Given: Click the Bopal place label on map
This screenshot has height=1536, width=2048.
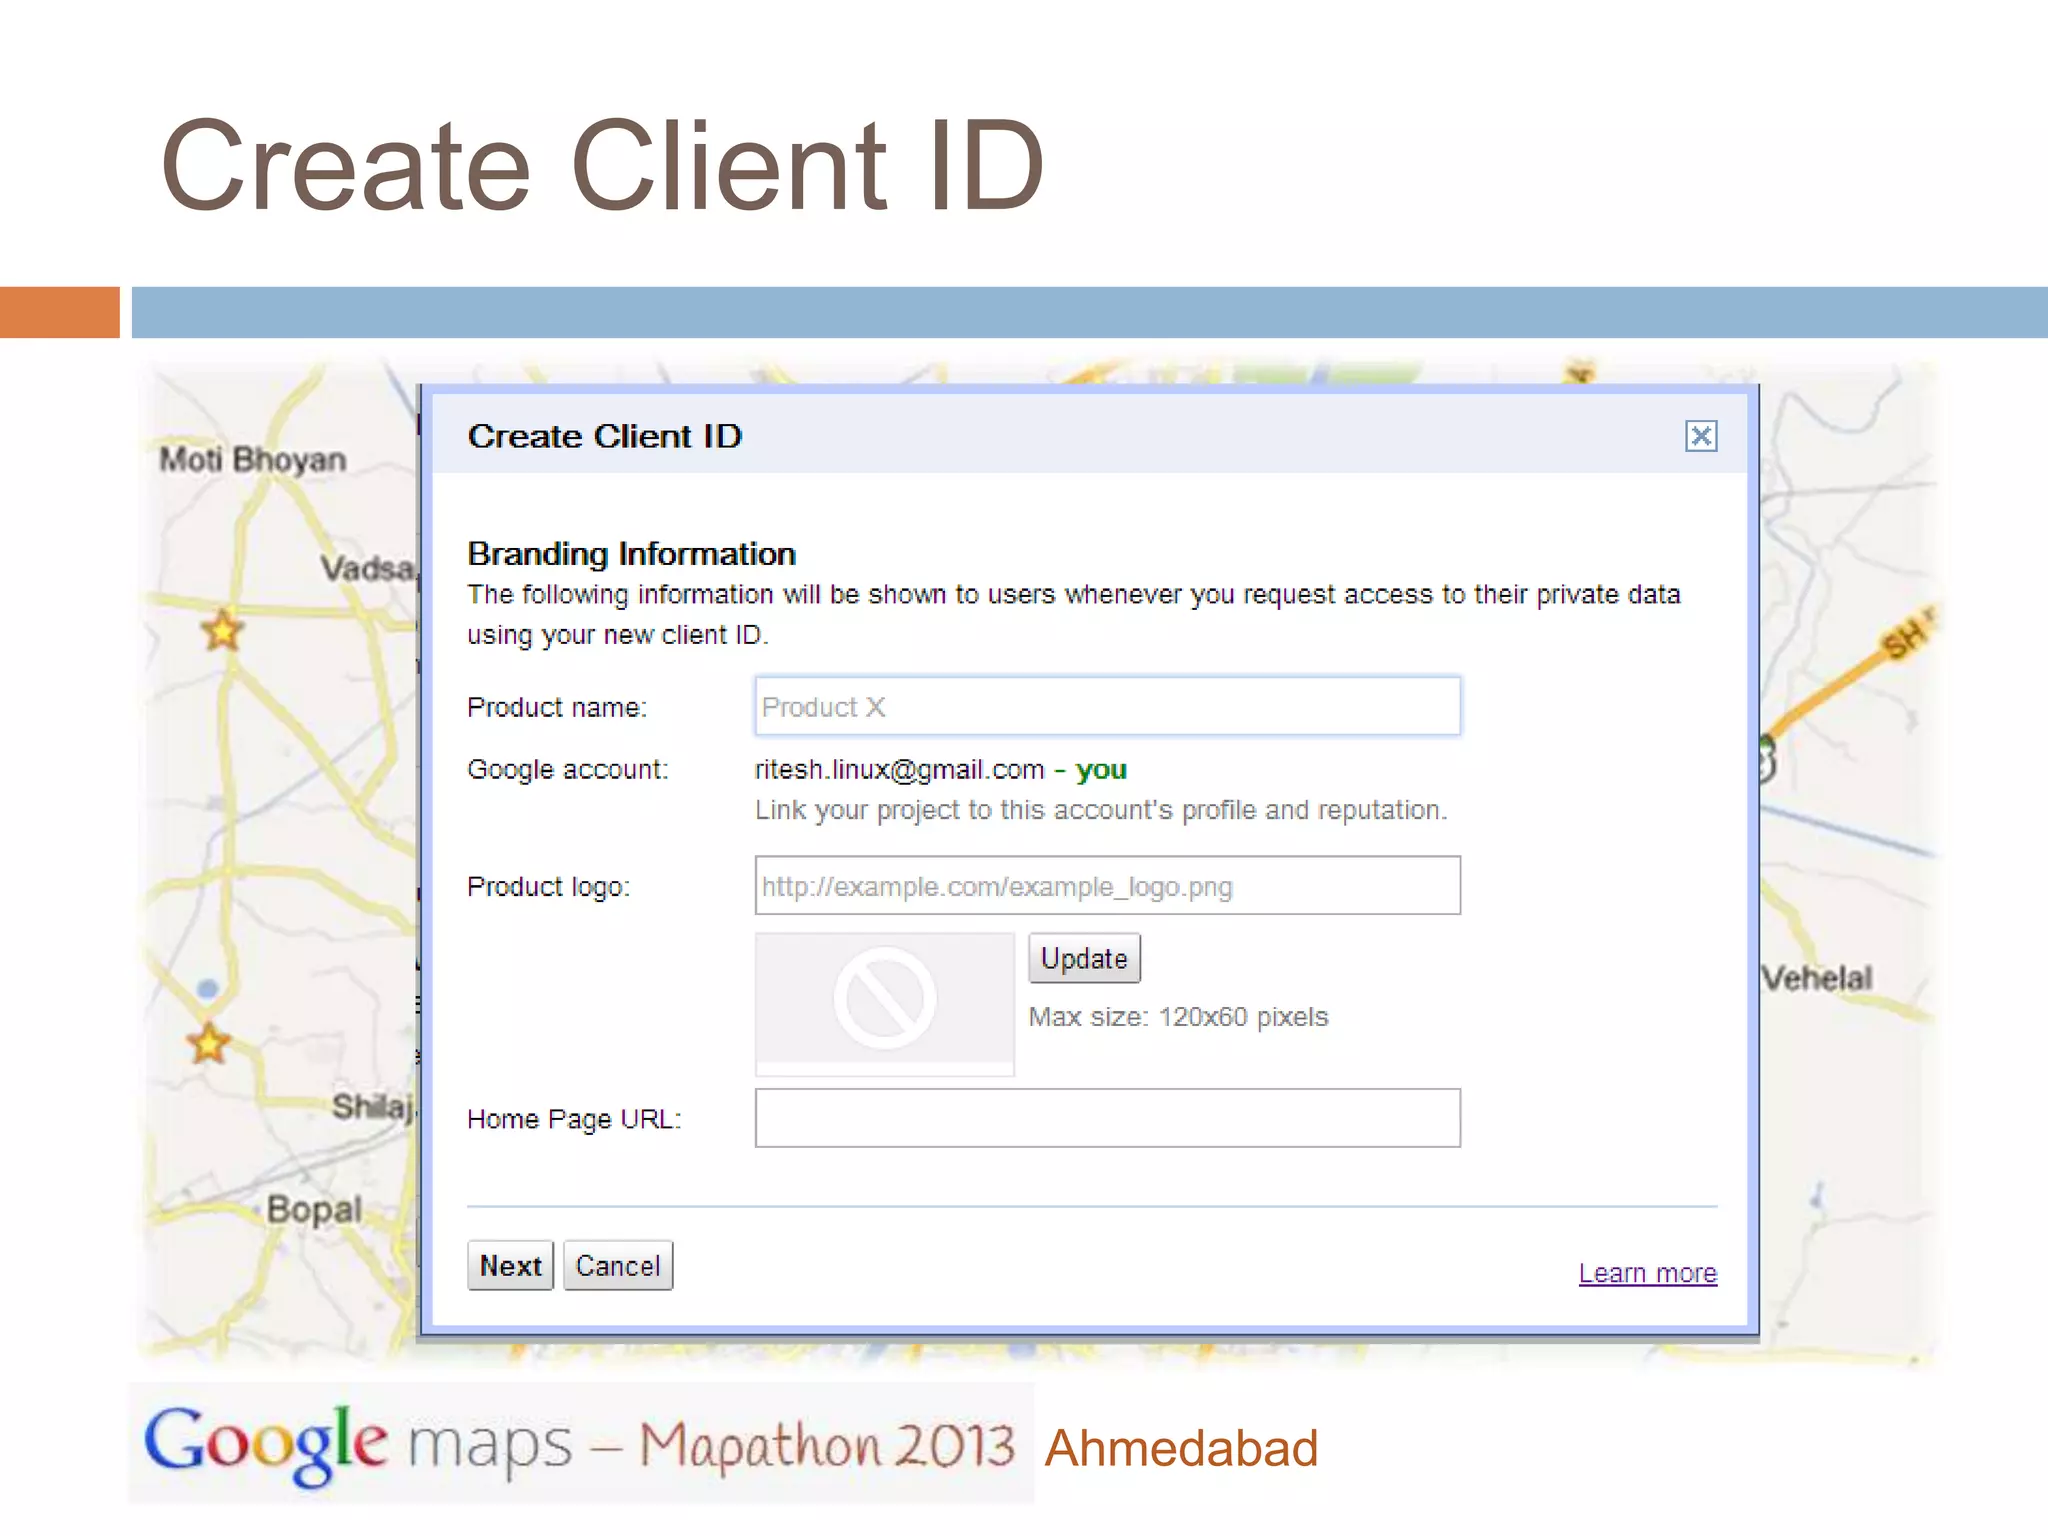Looking at the screenshot, I should pos(313,1209).
